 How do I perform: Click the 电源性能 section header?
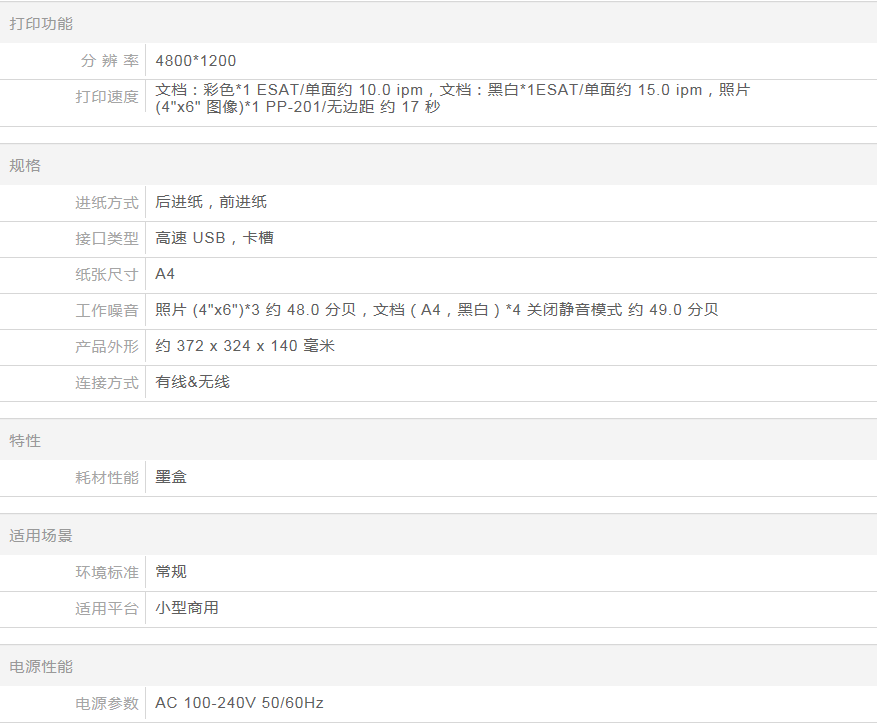tap(41, 667)
